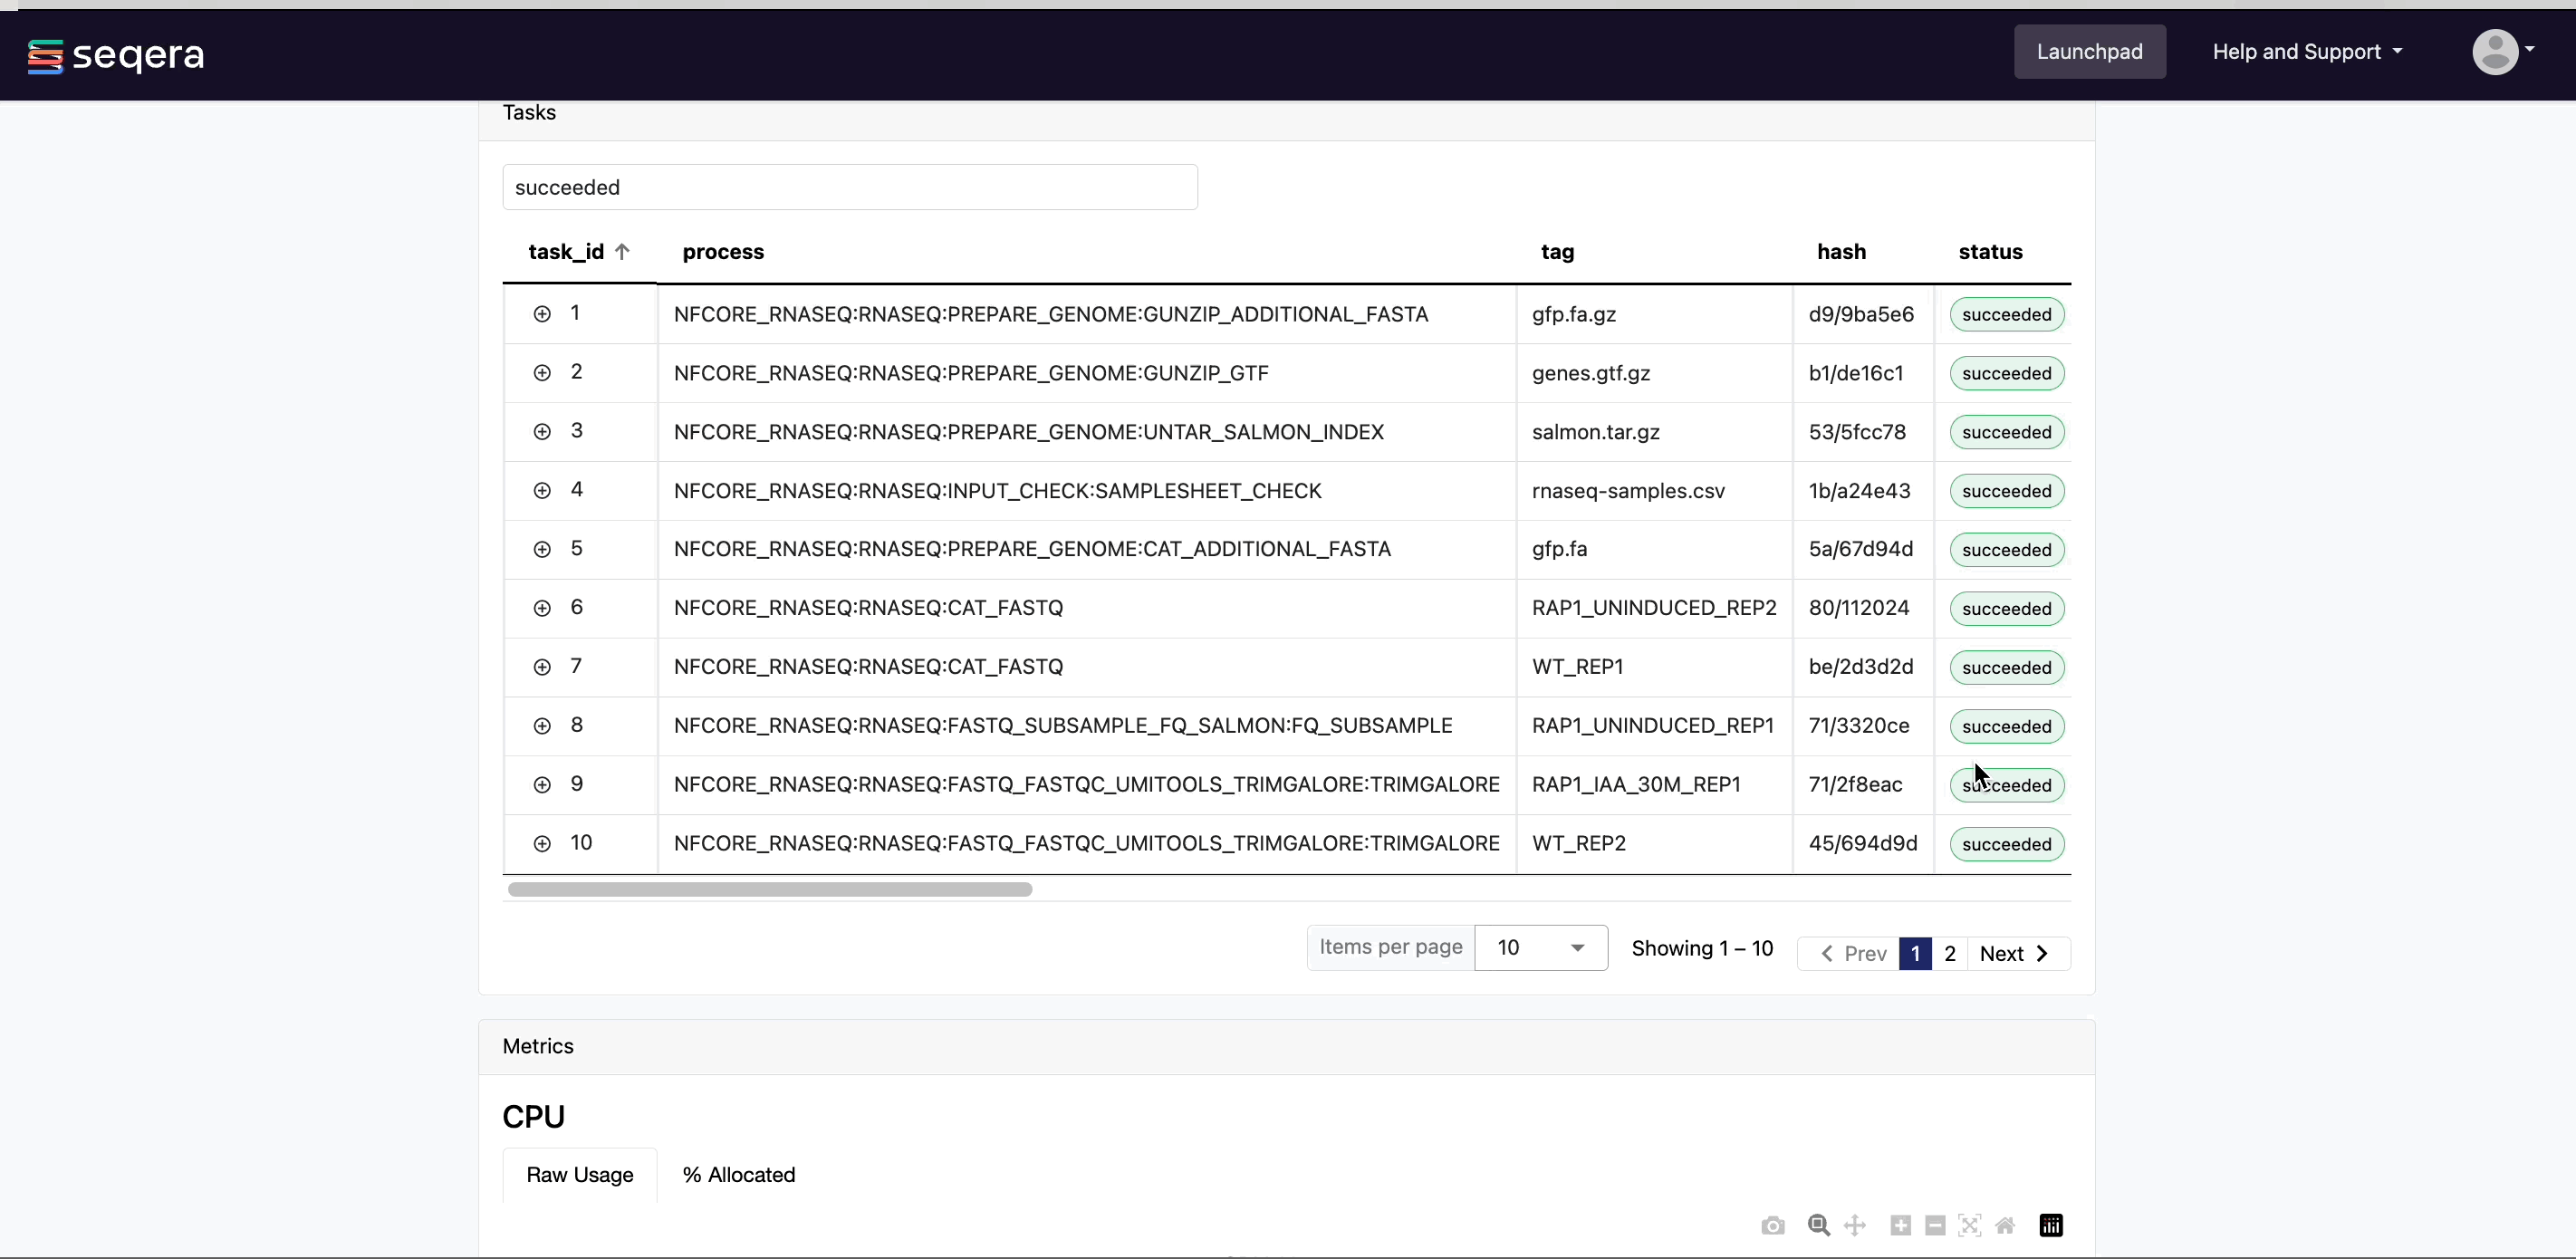Viewport: 2576px width, 1259px height.
Task: Expand task row 1 details with circle icon
Action: coord(543,314)
